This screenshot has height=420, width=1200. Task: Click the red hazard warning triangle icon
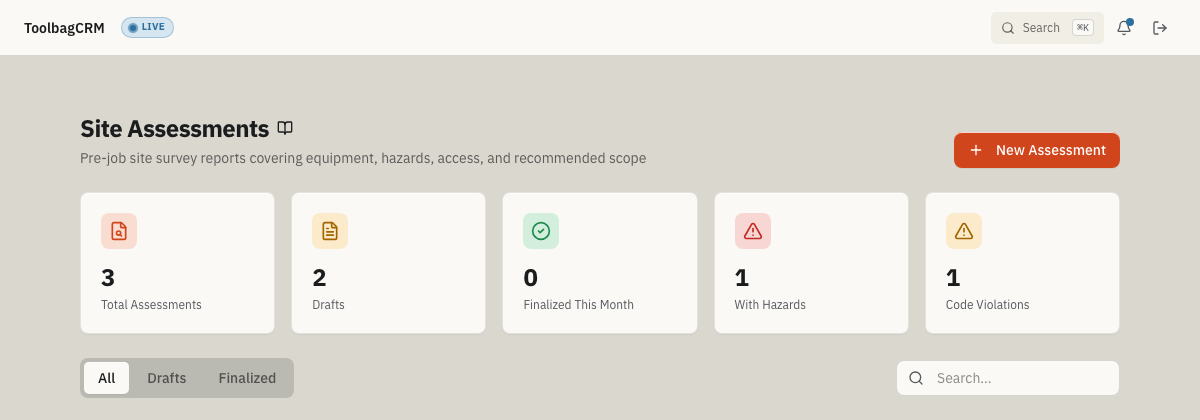coord(753,231)
